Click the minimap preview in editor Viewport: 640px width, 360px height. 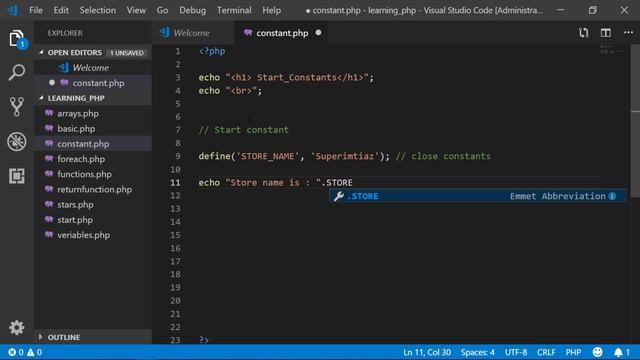click(x=611, y=50)
